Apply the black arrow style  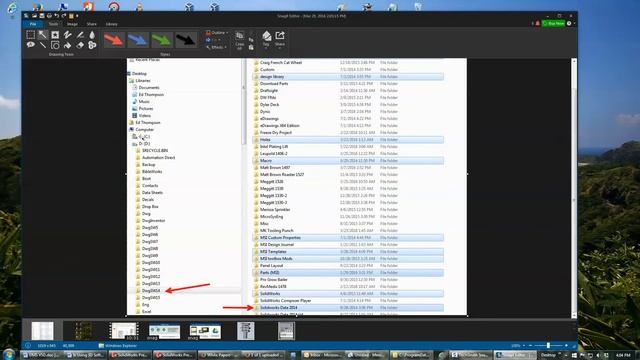pos(186,40)
